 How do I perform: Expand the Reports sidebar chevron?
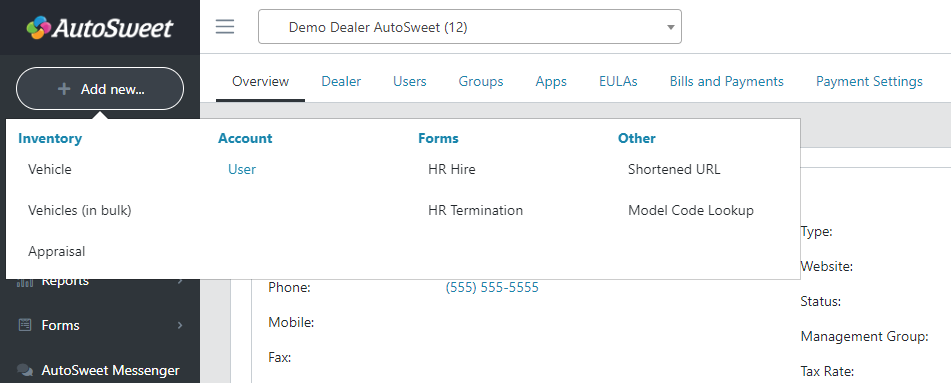pyautogui.click(x=180, y=280)
